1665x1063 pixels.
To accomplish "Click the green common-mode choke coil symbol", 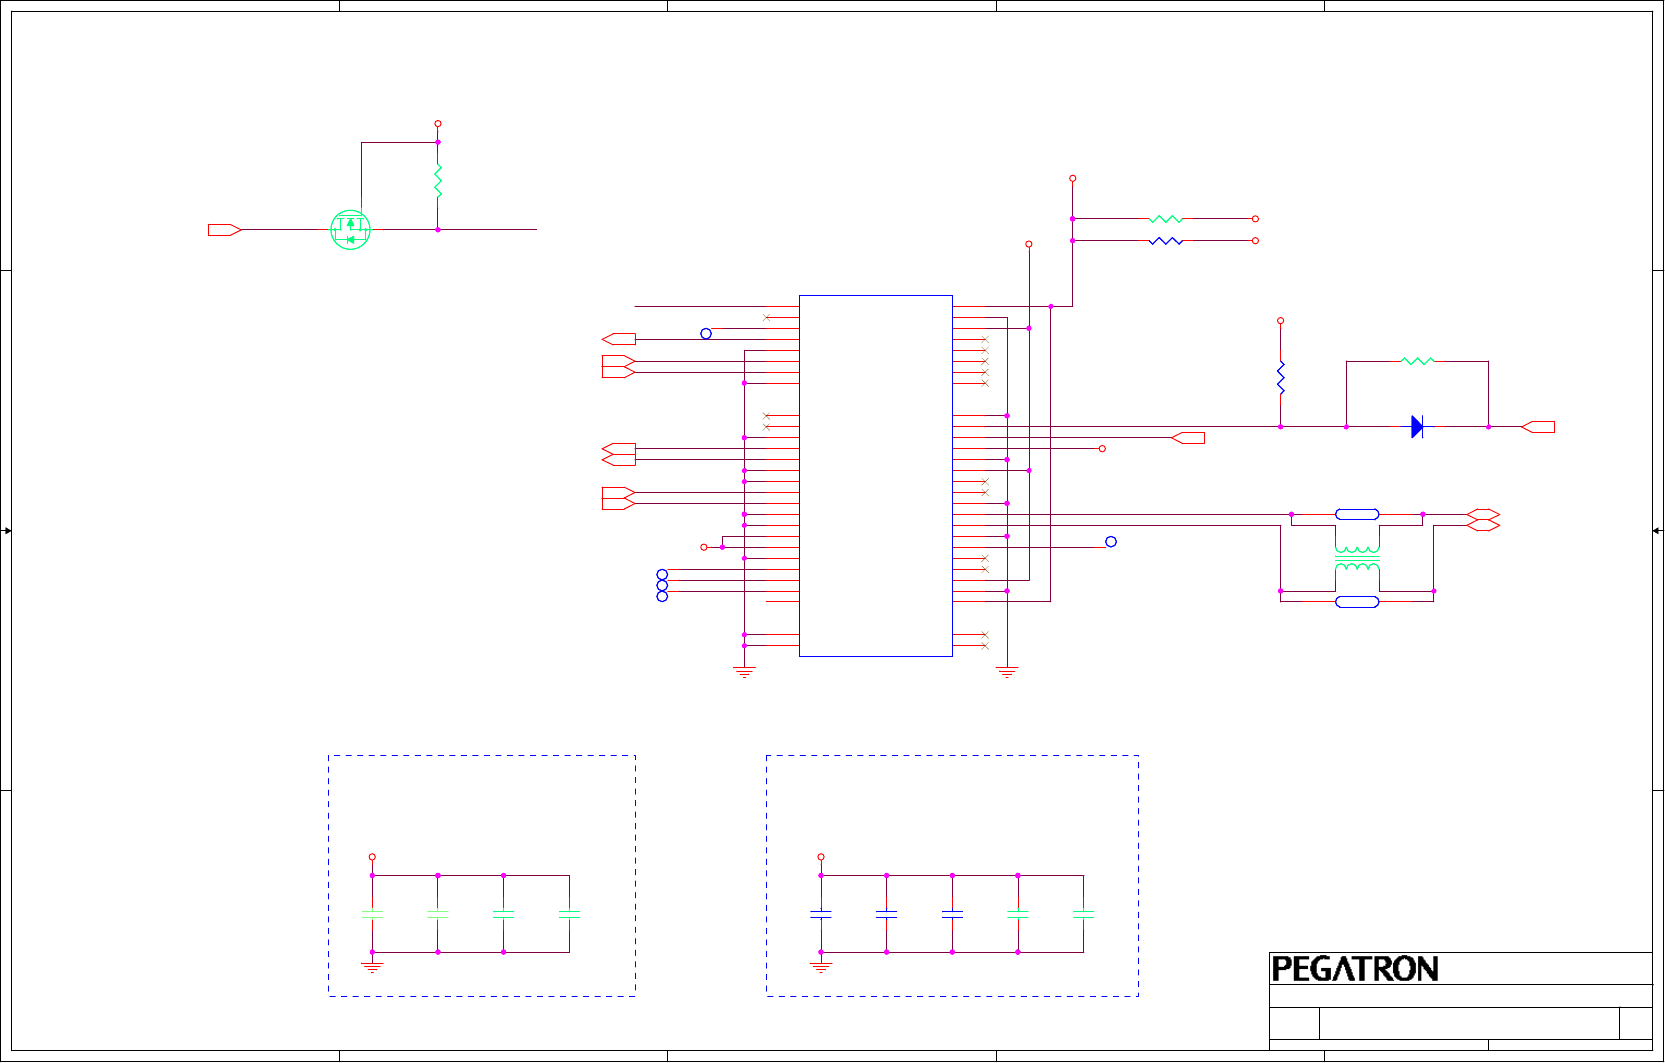I will tap(1357, 558).
